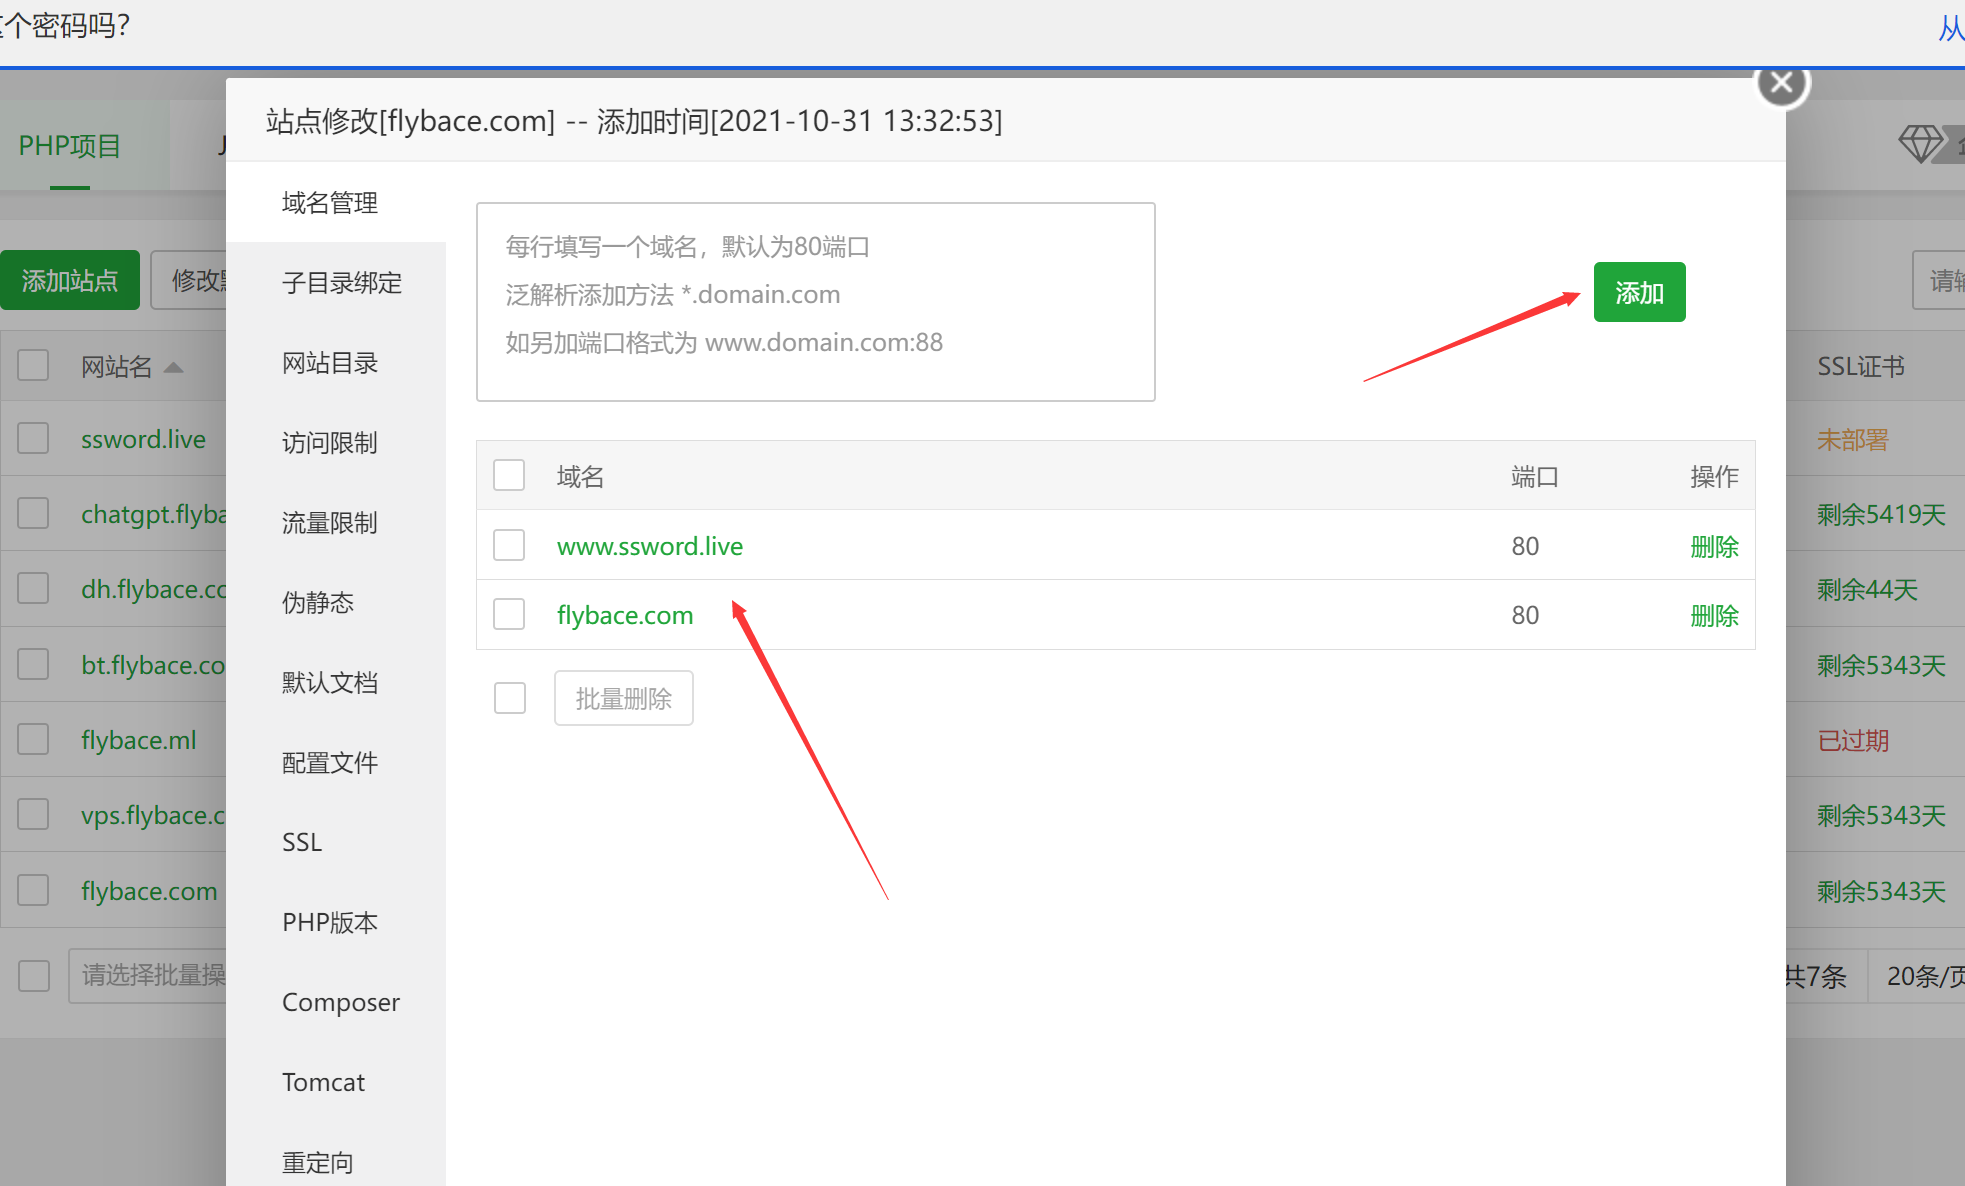The height and width of the screenshot is (1186, 1965).
Task: Close the site modification dialog
Action: pyautogui.click(x=1781, y=84)
